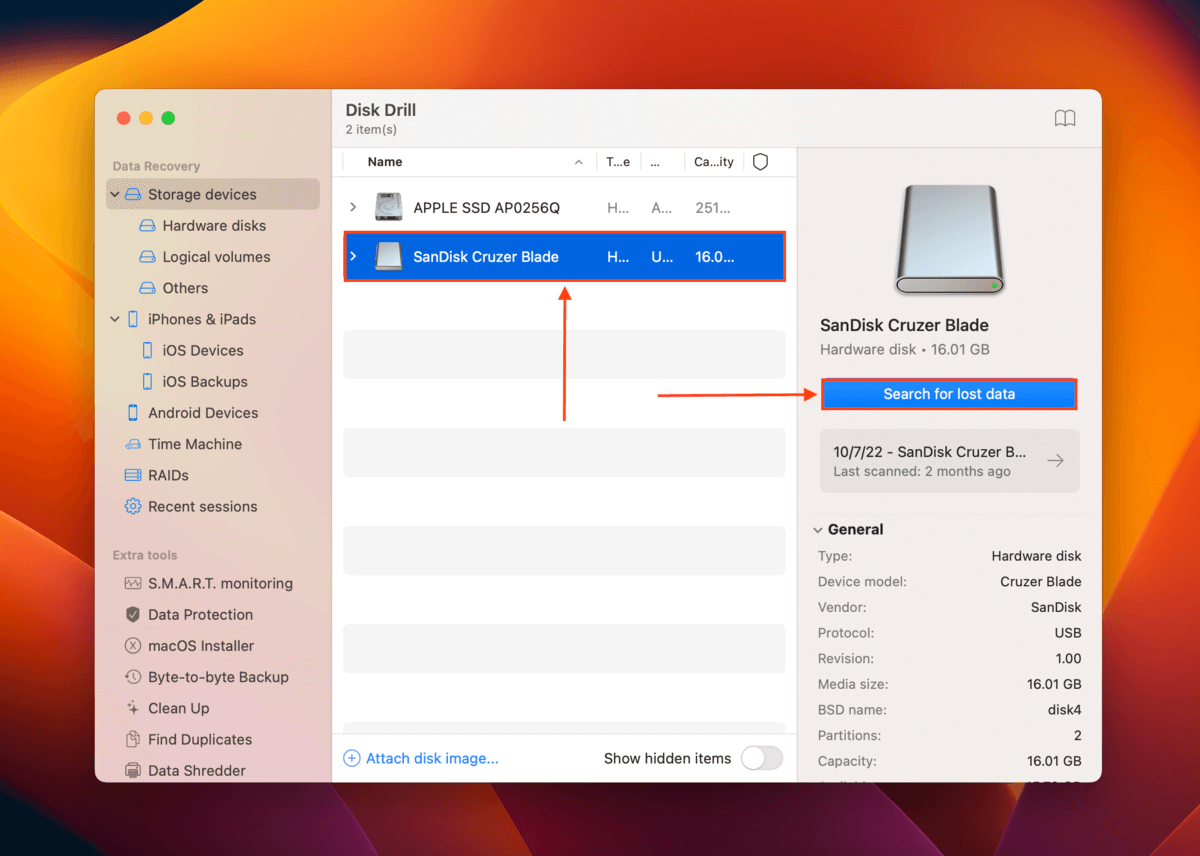Select RAIDs in sidebar
The image size is (1200, 856).
pyautogui.click(x=168, y=475)
